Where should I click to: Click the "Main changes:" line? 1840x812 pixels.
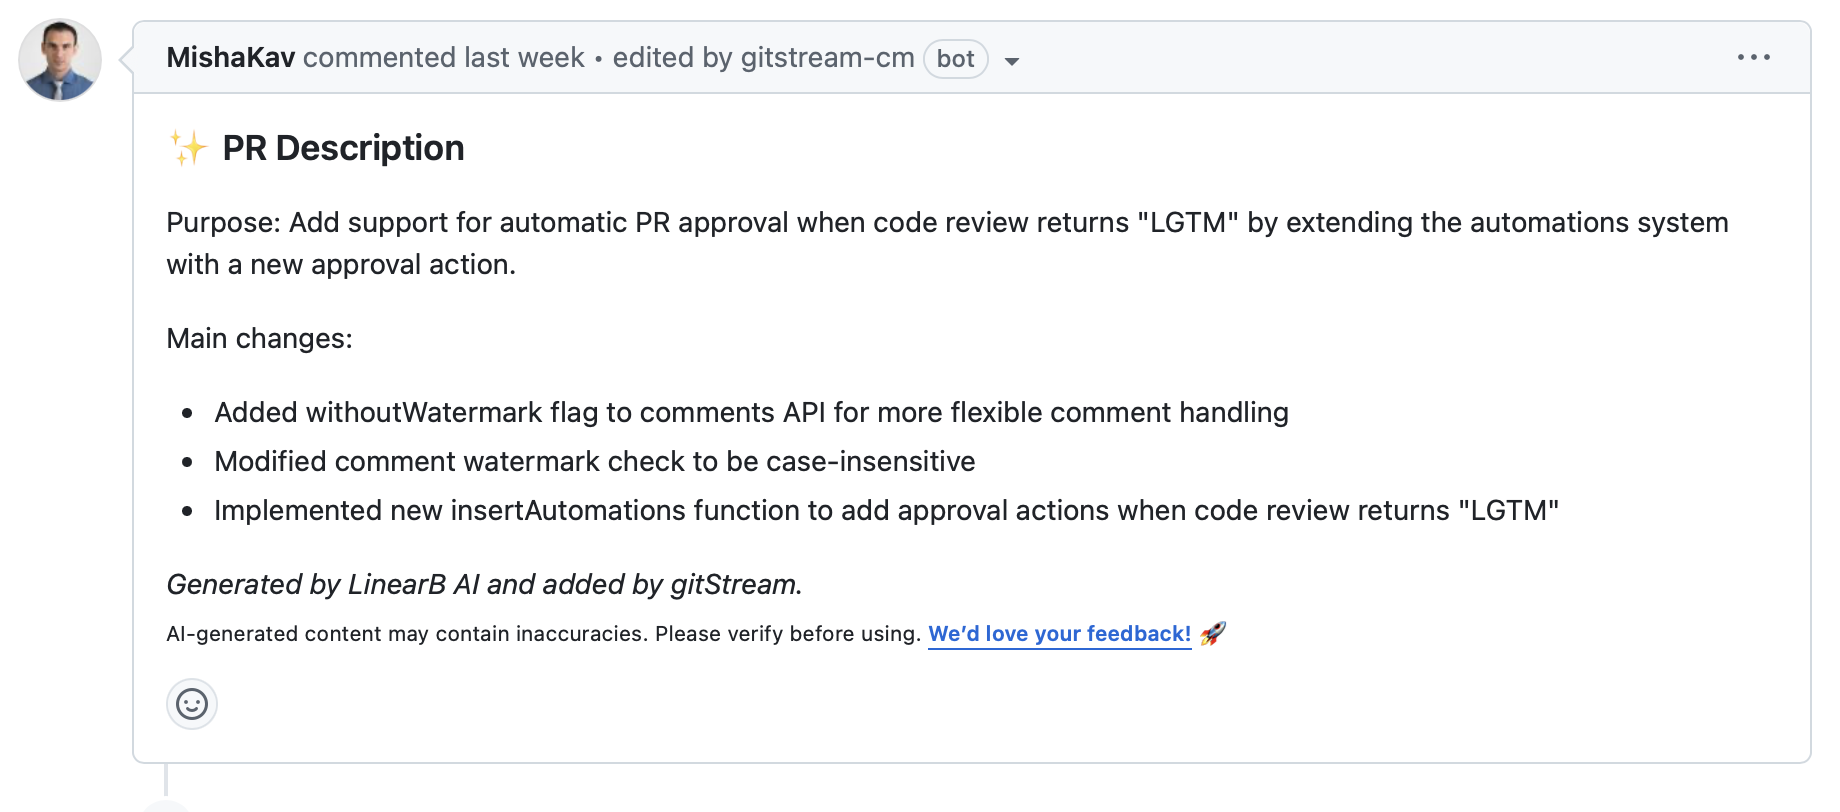click(x=259, y=339)
